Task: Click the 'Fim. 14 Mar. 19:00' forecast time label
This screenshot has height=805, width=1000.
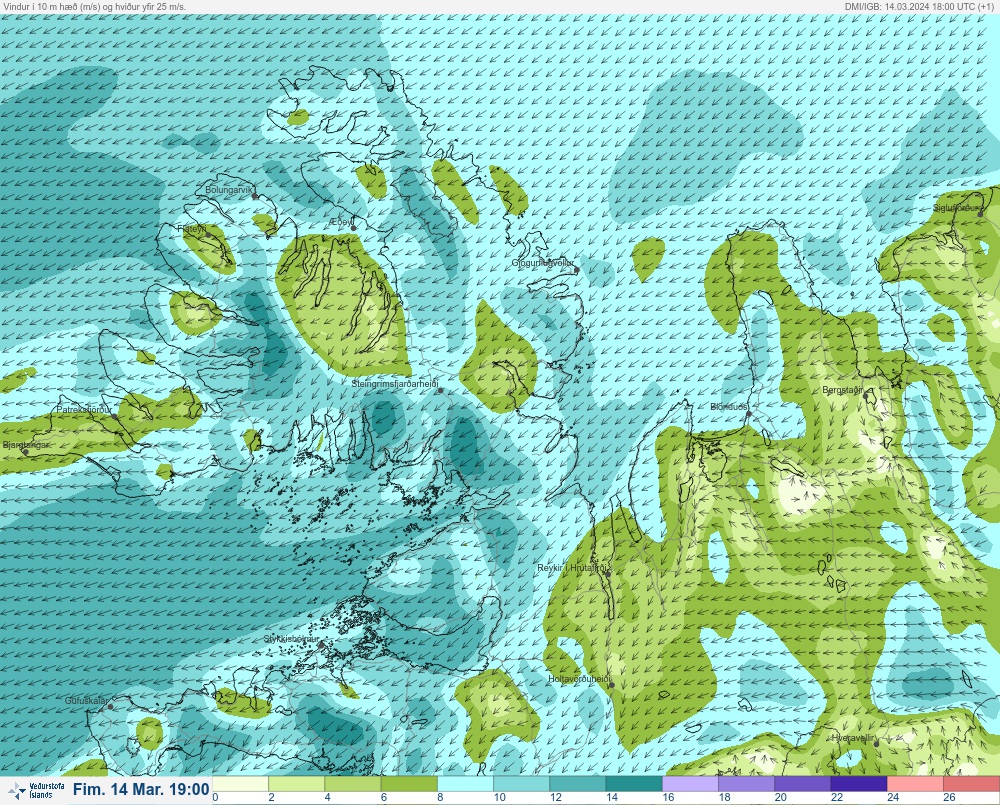Action: coord(141,790)
